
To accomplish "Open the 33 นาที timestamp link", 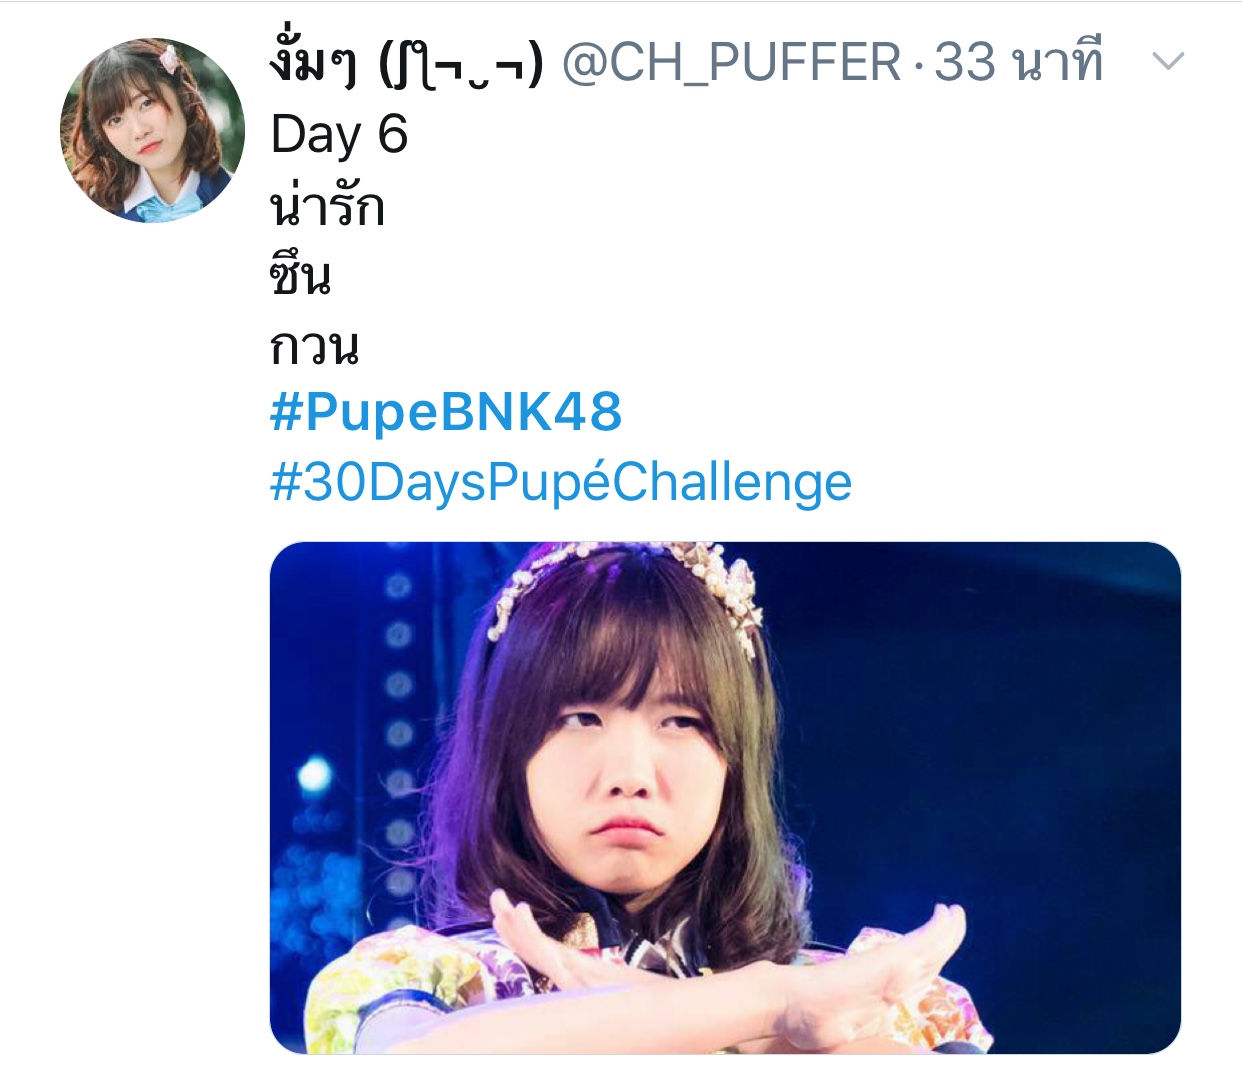I will click(1018, 62).
